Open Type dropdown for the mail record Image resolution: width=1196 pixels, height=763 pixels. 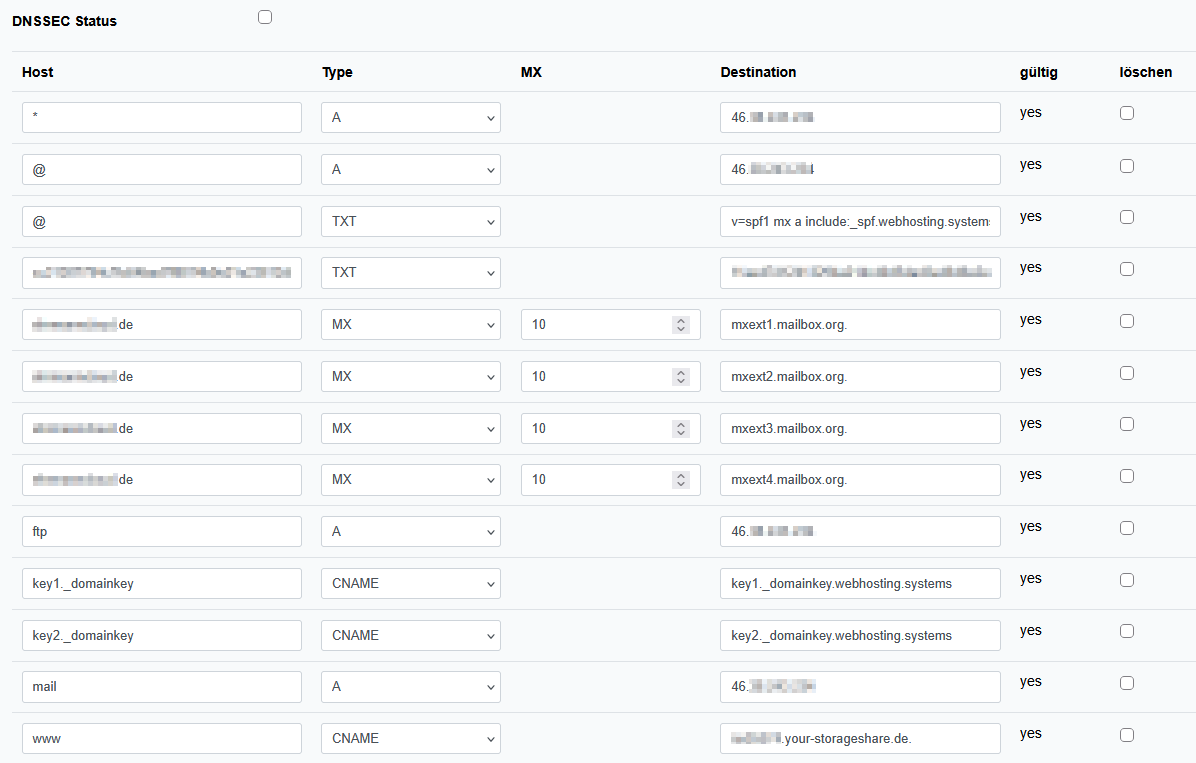point(410,687)
